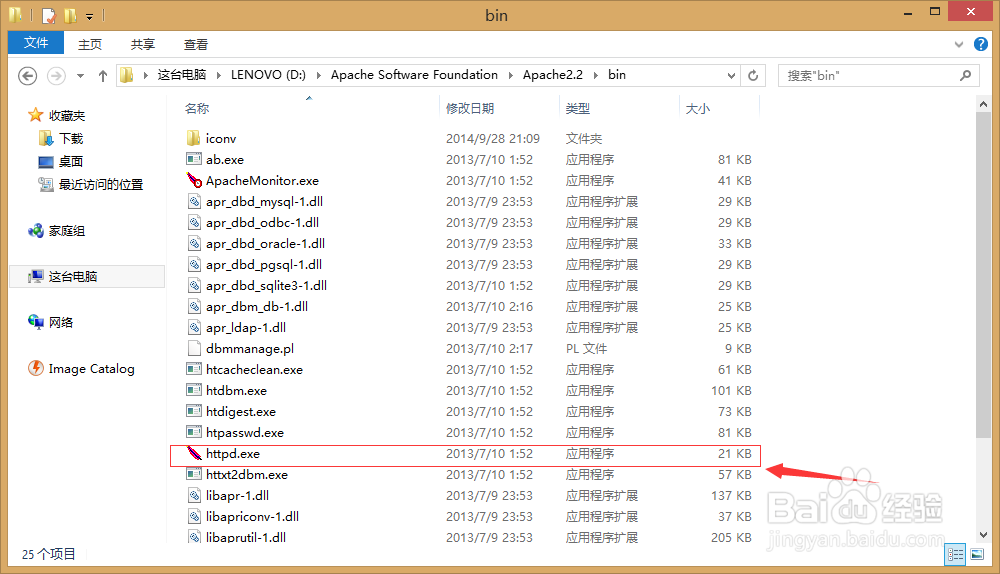Open the 文件 menu tab
1000x574 pixels.
click(36, 43)
